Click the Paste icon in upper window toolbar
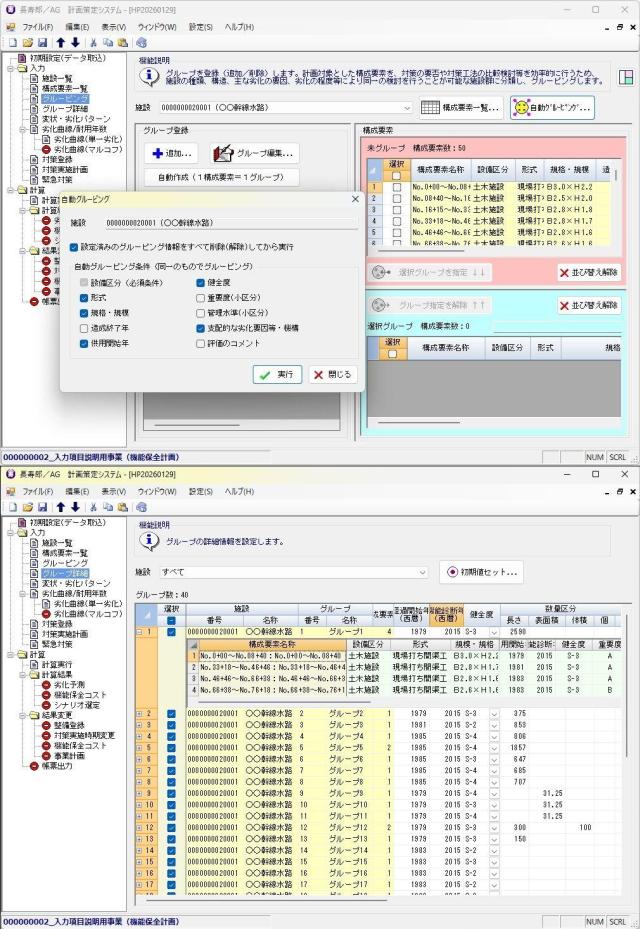 pyautogui.click(x=123, y=43)
